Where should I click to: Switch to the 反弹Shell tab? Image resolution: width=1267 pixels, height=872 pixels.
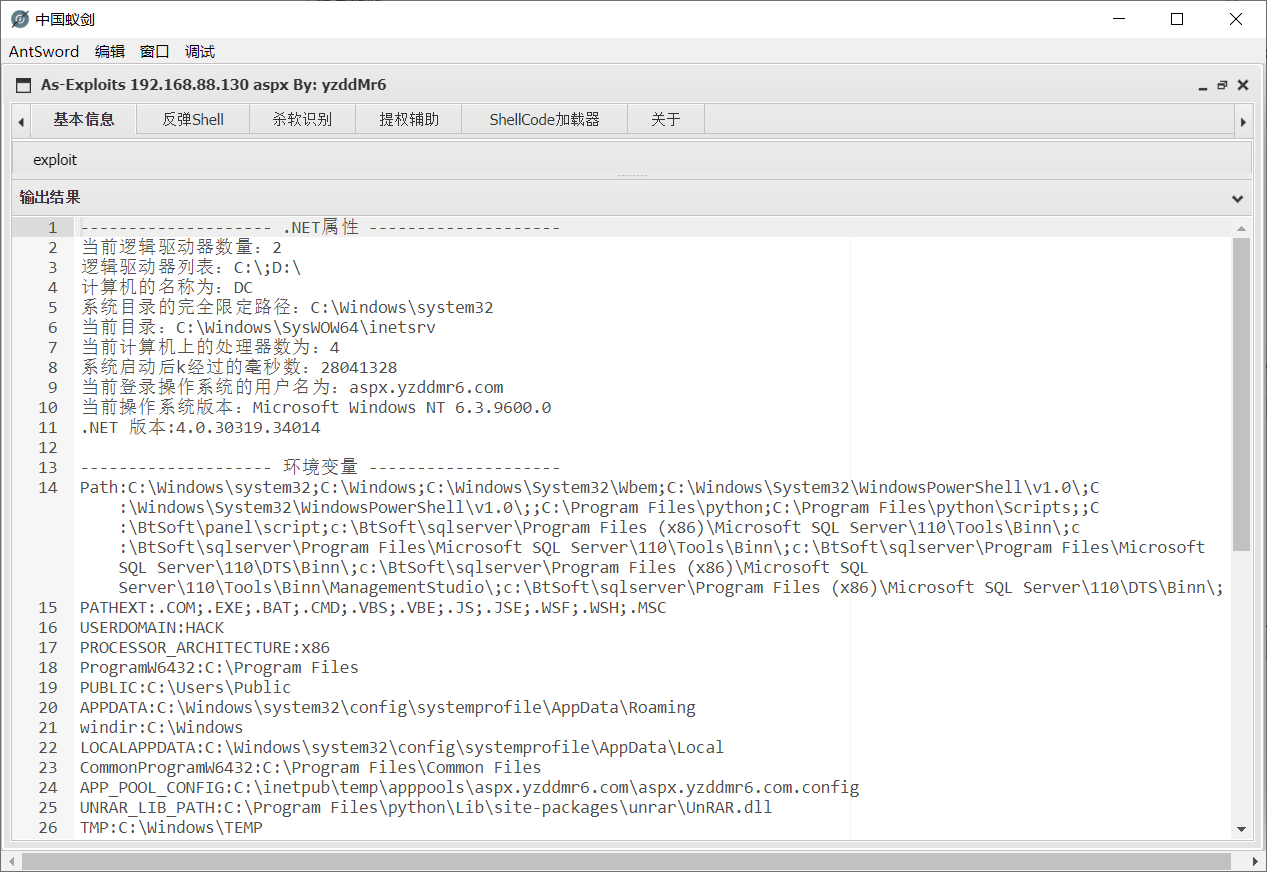[192, 119]
